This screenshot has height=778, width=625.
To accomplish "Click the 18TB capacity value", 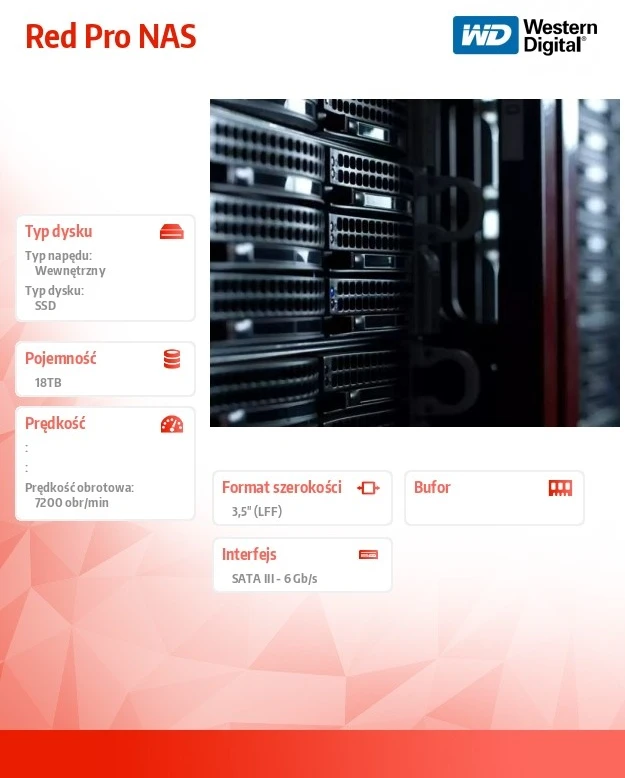I will [x=48, y=383].
